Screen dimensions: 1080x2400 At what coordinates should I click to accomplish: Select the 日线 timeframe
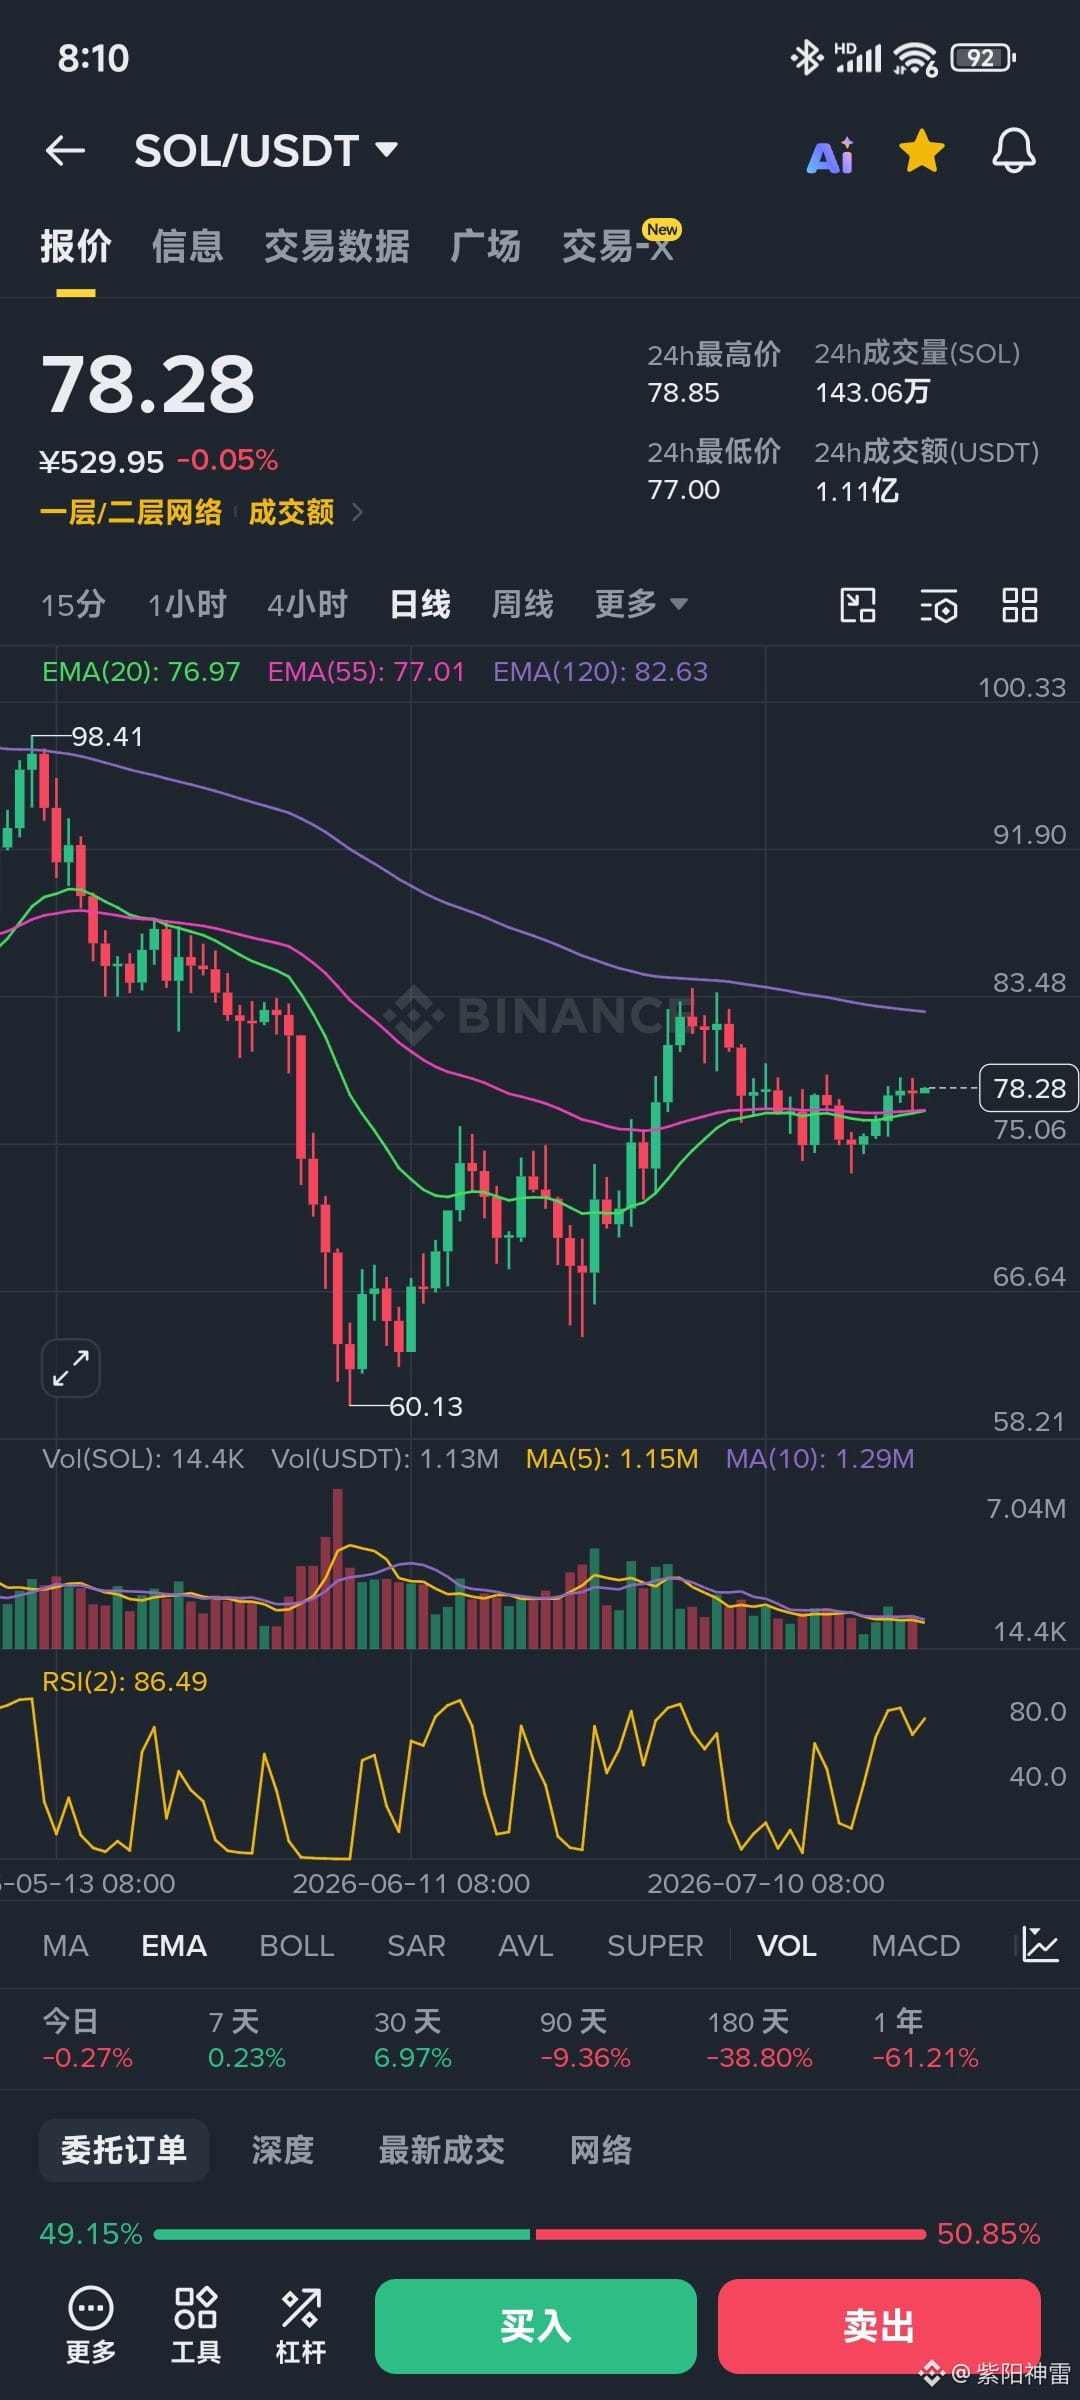420,604
